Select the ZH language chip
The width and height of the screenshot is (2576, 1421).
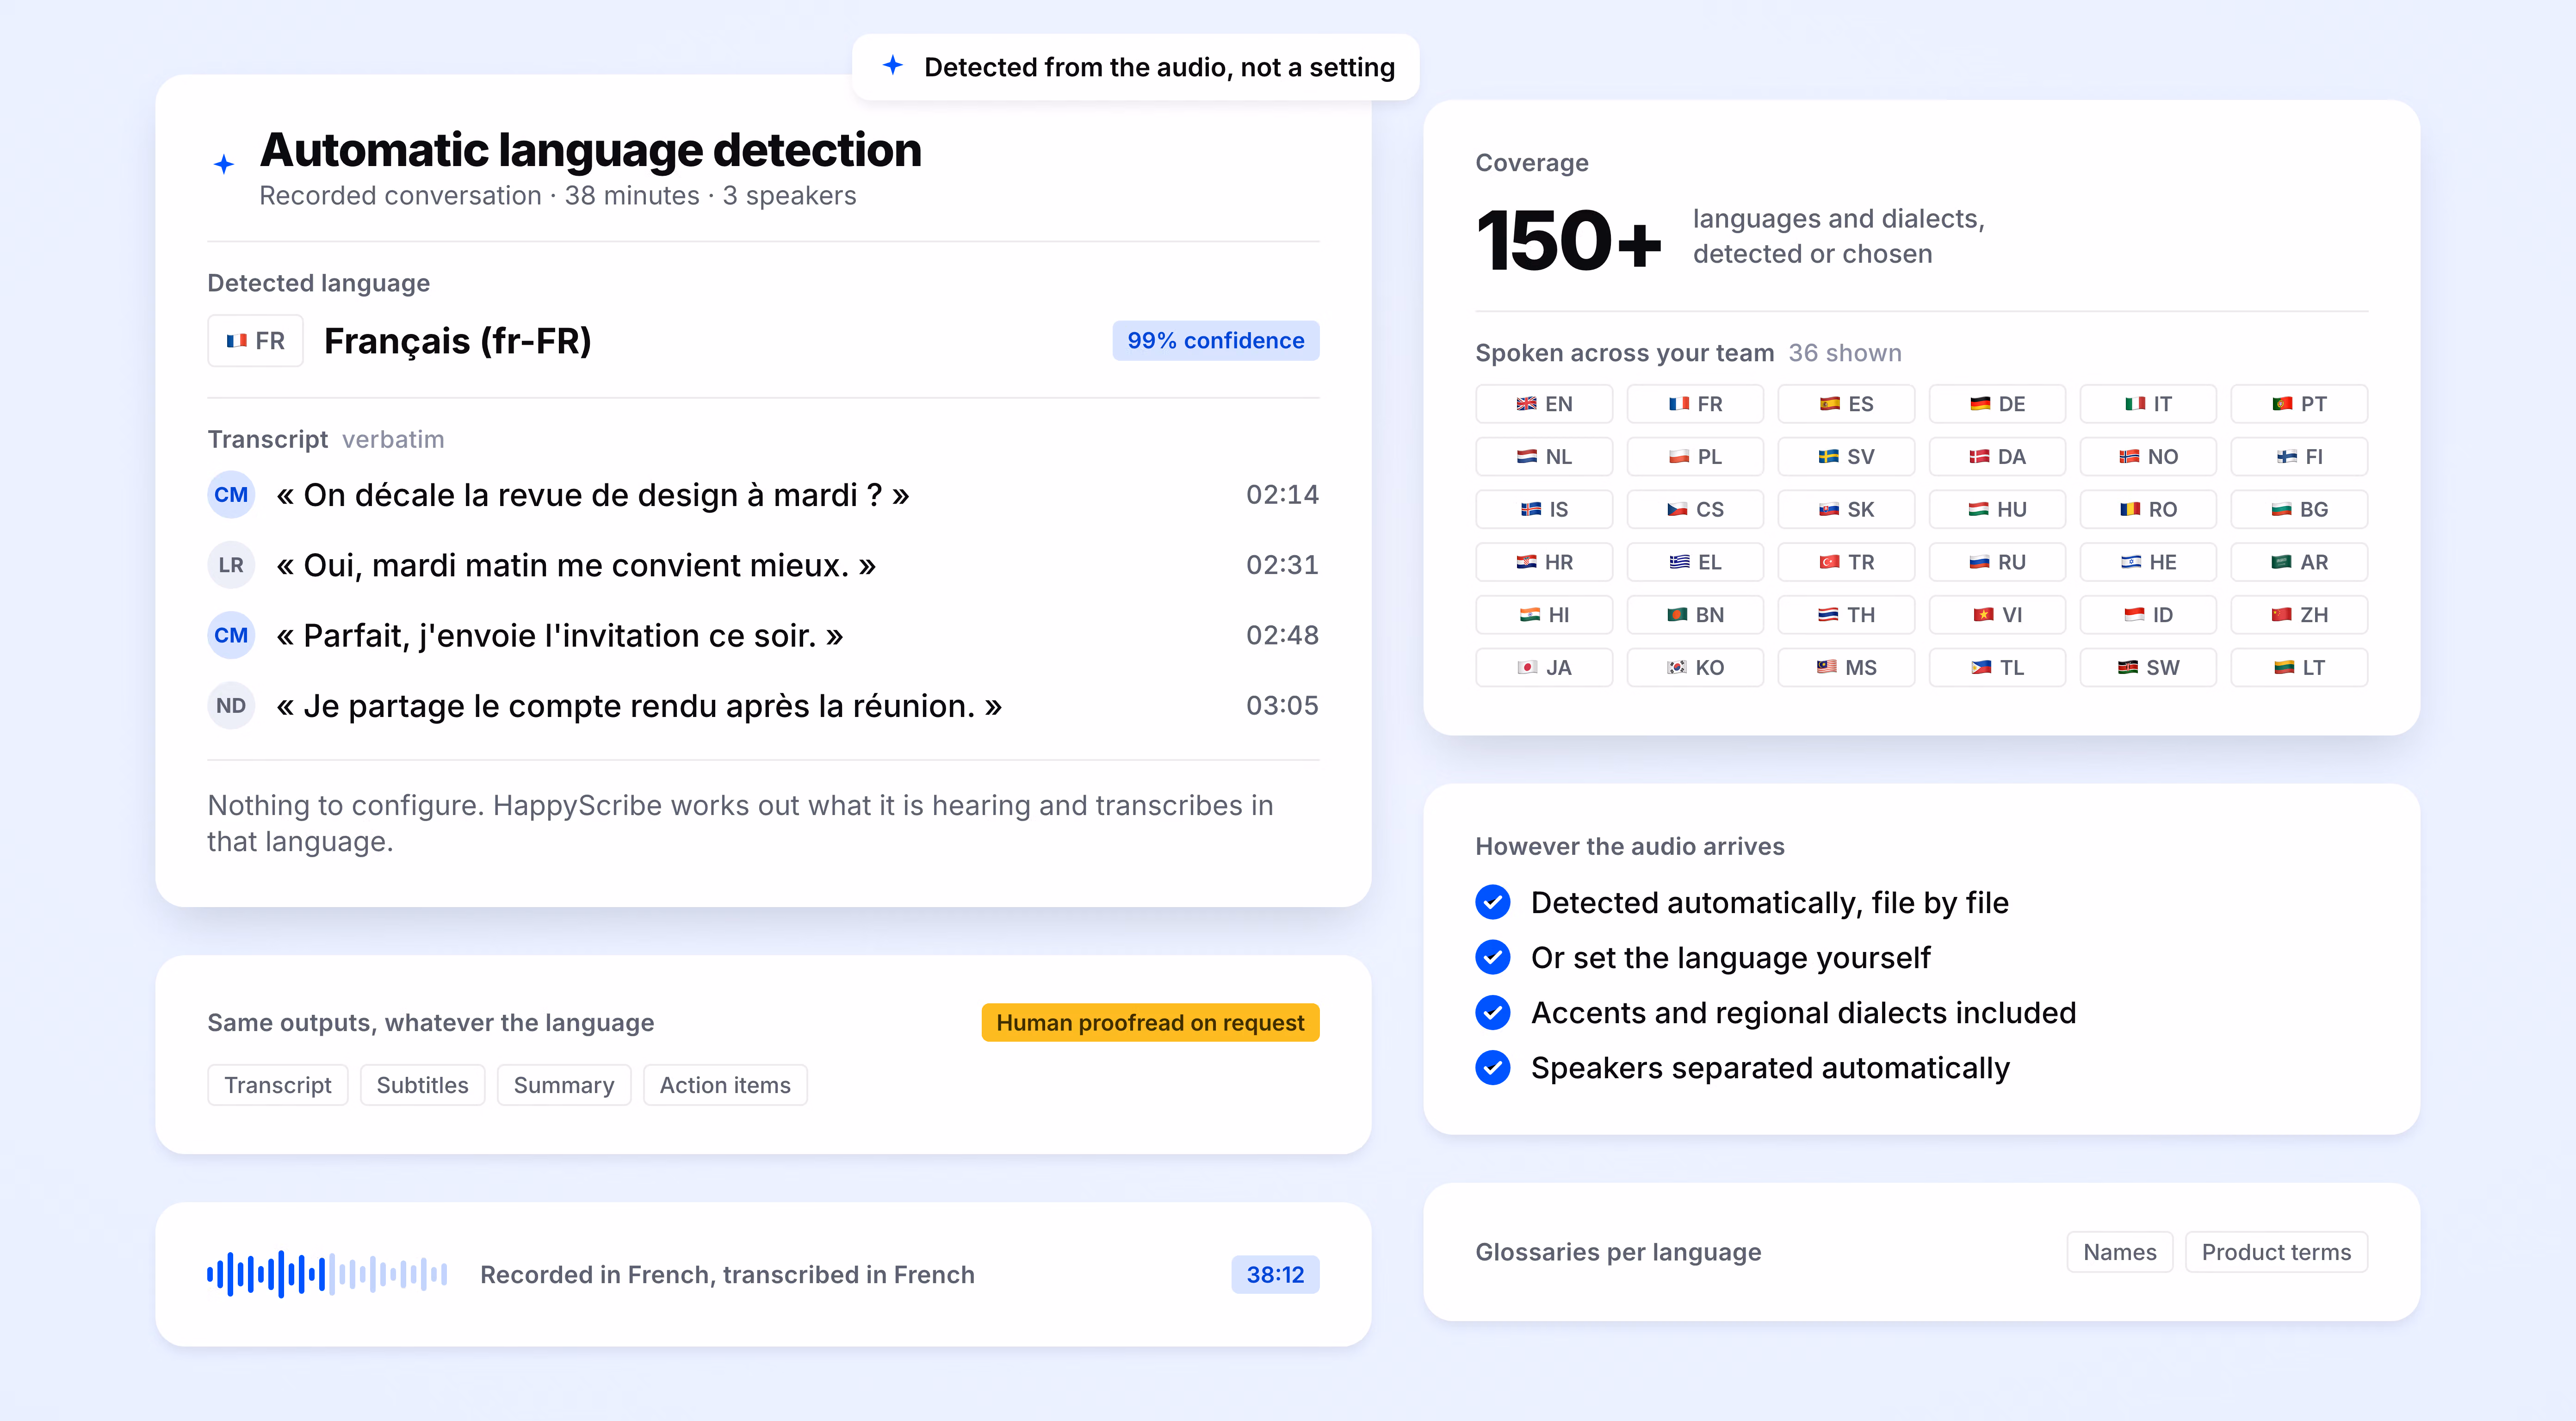point(2299,615)
